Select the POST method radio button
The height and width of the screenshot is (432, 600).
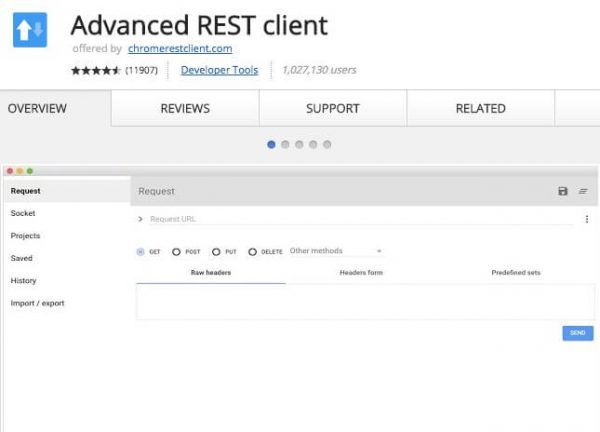pyautogui.click(x=176, y=252)
